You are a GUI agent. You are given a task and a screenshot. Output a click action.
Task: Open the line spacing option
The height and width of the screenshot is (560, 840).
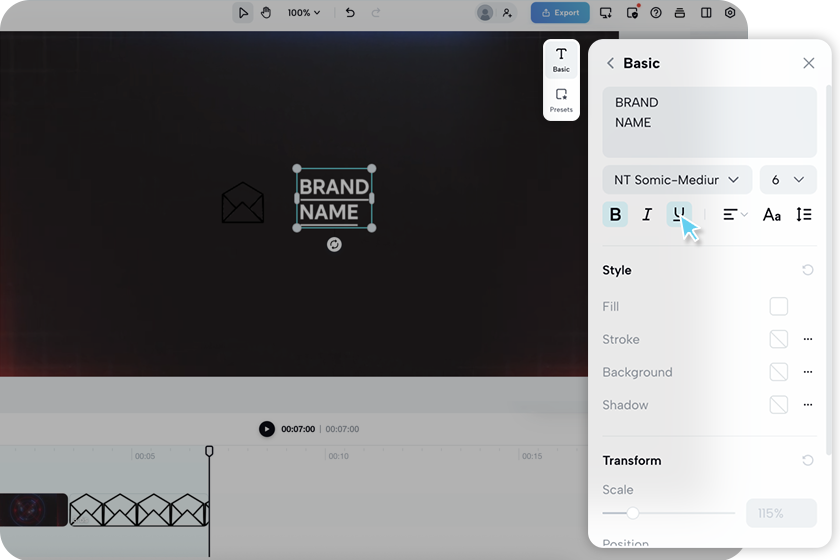[804, 214]
